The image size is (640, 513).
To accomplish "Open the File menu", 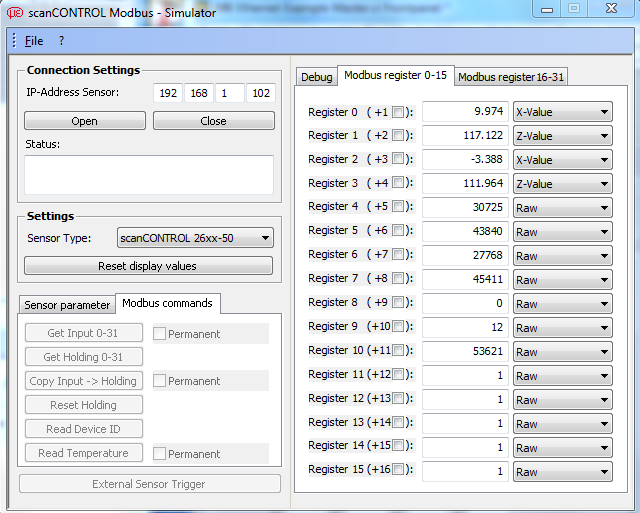I will pyautogui.click(x=34, y=41).
